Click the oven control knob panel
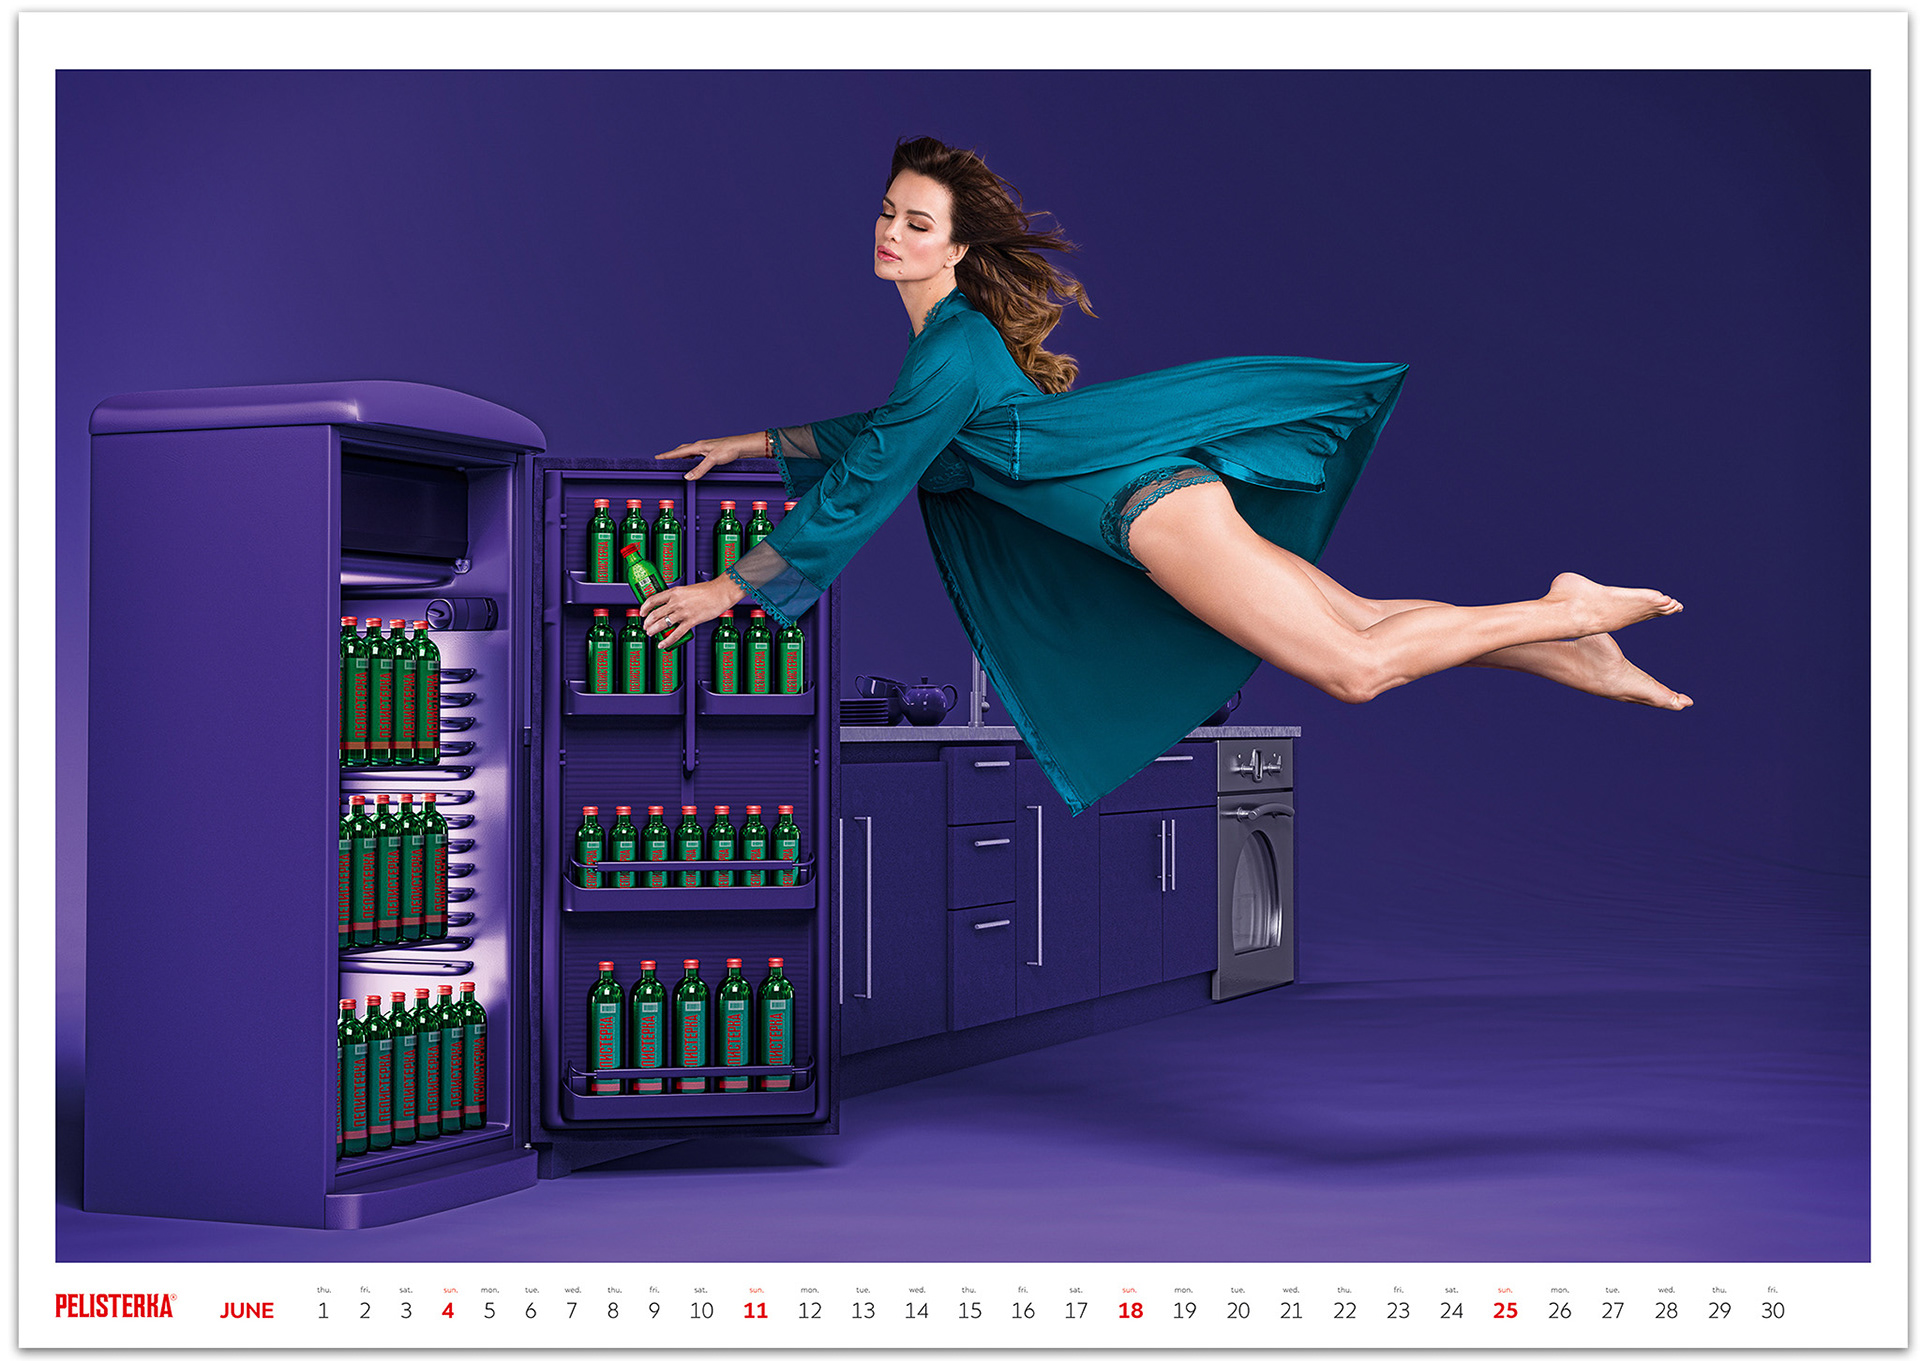1920x1361 pixels. pos(1256,766)
